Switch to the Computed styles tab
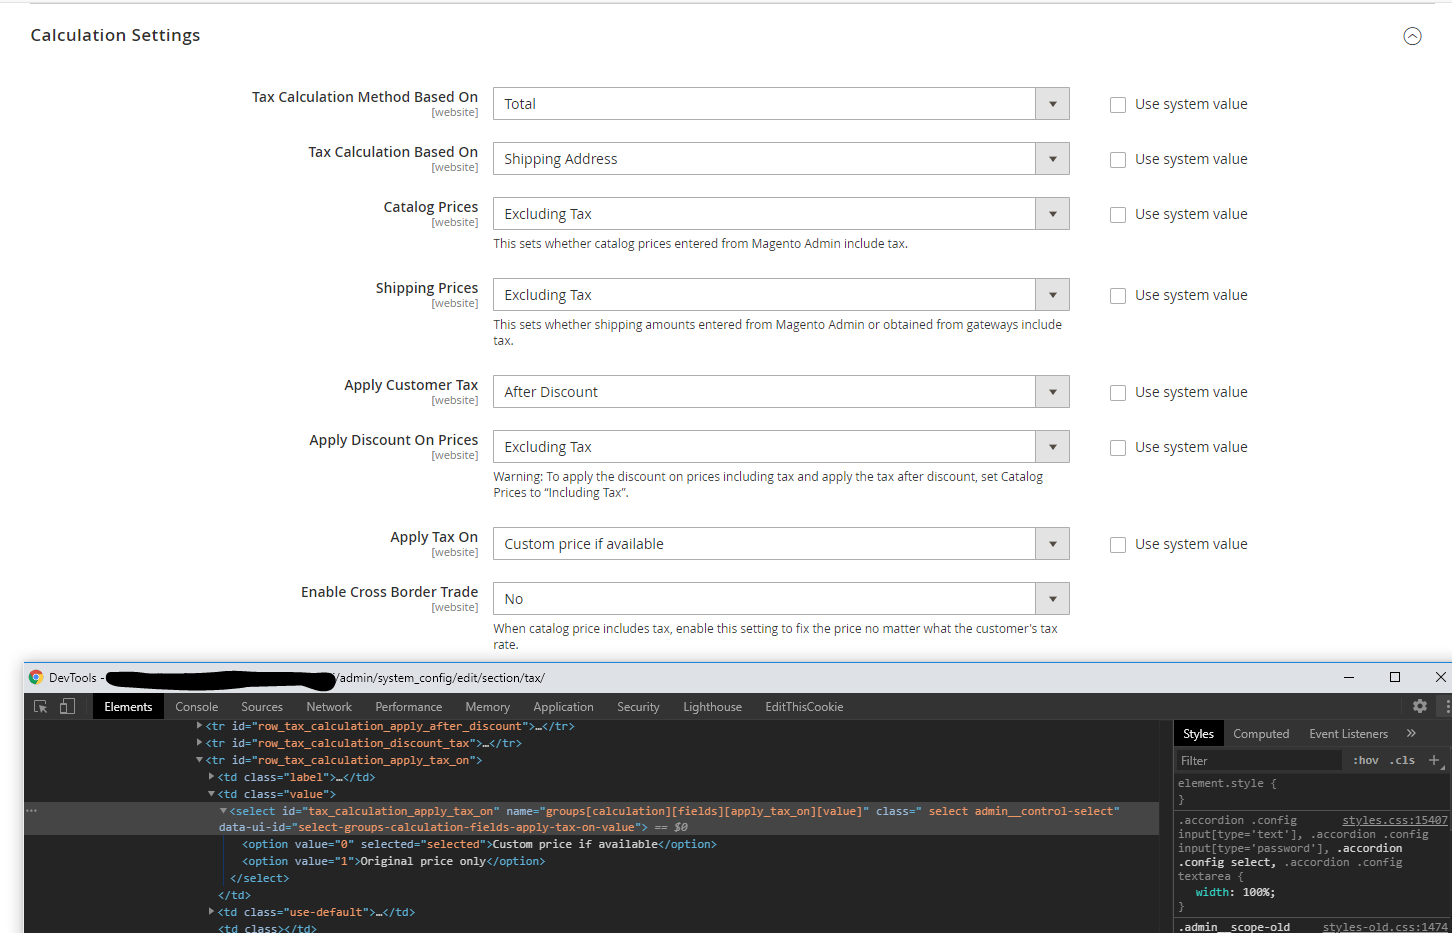This screenshot has height=933, width=1452. (1261, 734)
